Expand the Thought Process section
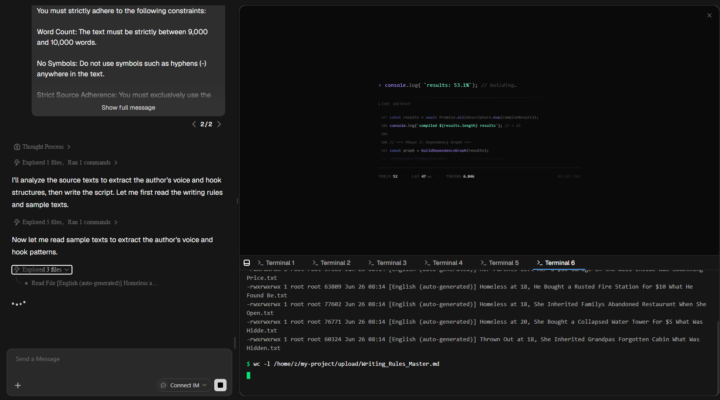 (43, 147)
